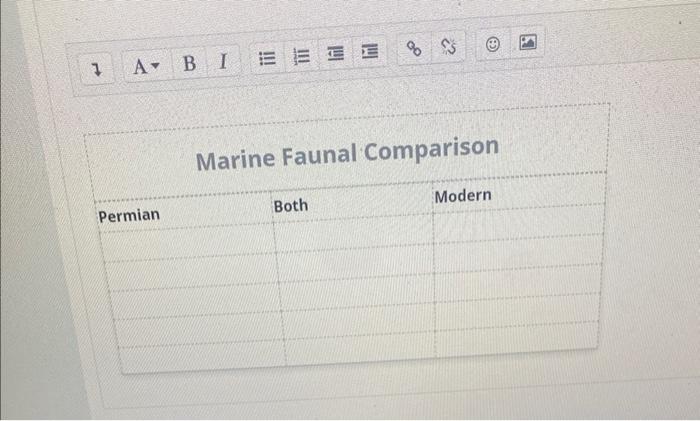700x421 pixels.
Task: Toggle bold formatting
Action: point(190,63)
